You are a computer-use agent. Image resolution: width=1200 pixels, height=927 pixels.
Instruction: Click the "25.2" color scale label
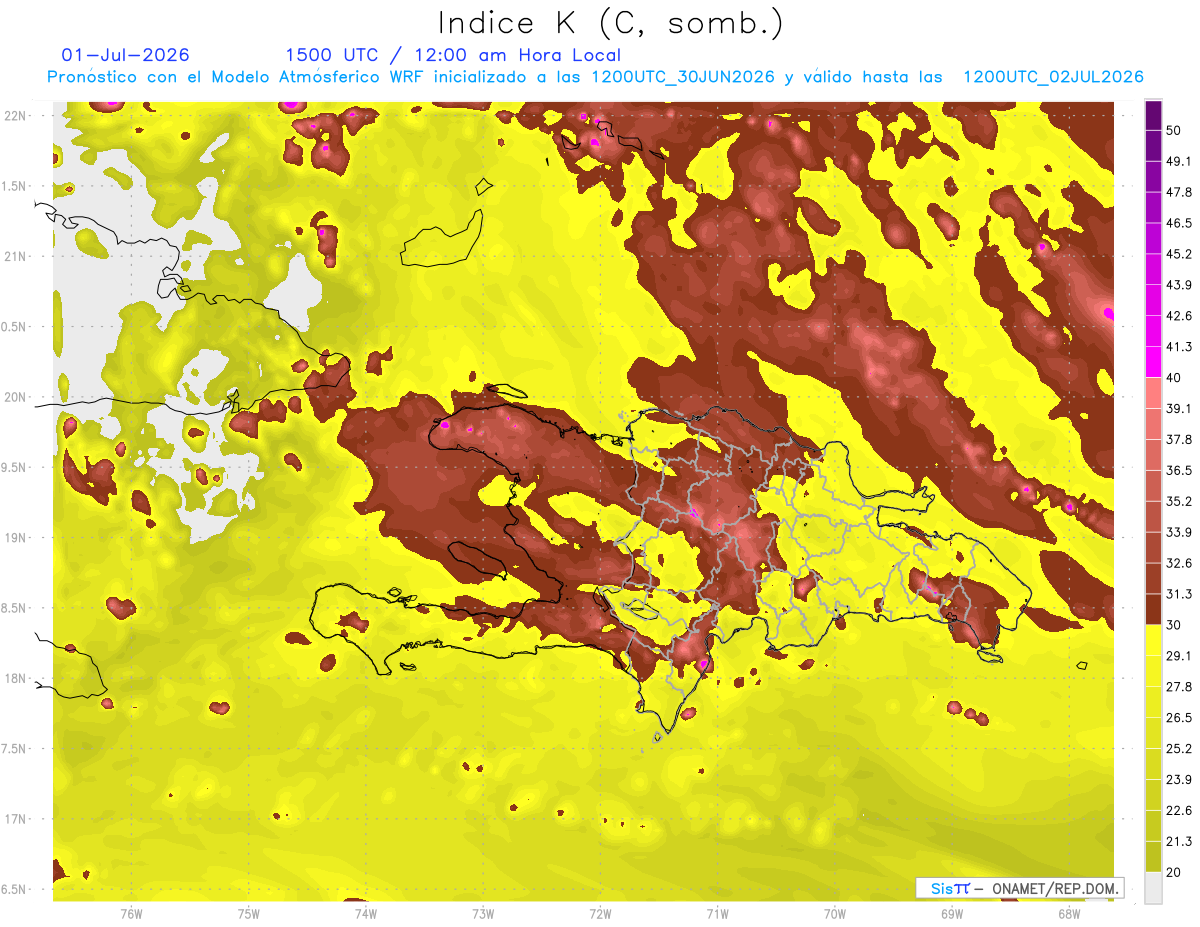1180,748
